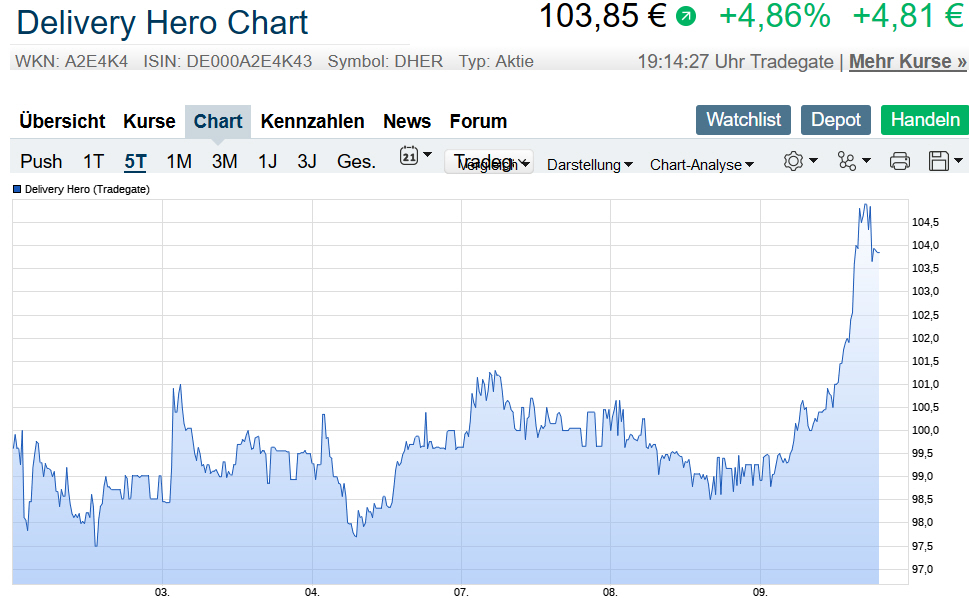Click the green up-arrow trend icon
The height and width of the screenshot is (600, 969).
click(x=685, y=16)
